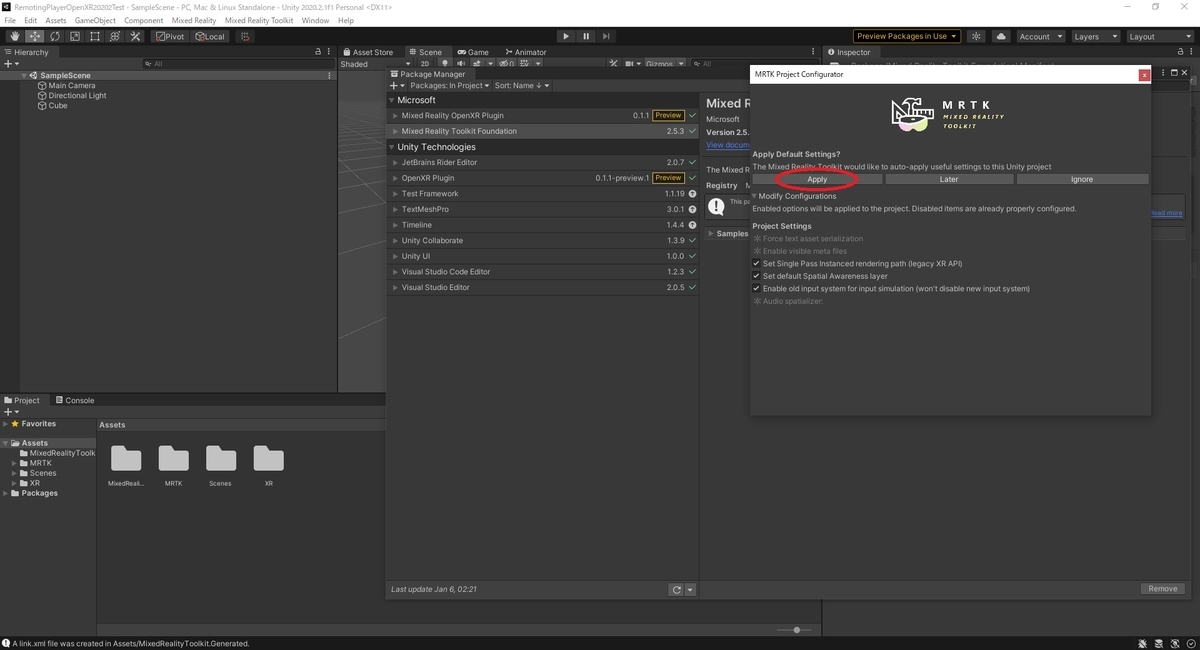Viewport: 1200px width, 650px height.
Task: Collapse the Unity Technologies package group
Action: click(x=391, y=147)
